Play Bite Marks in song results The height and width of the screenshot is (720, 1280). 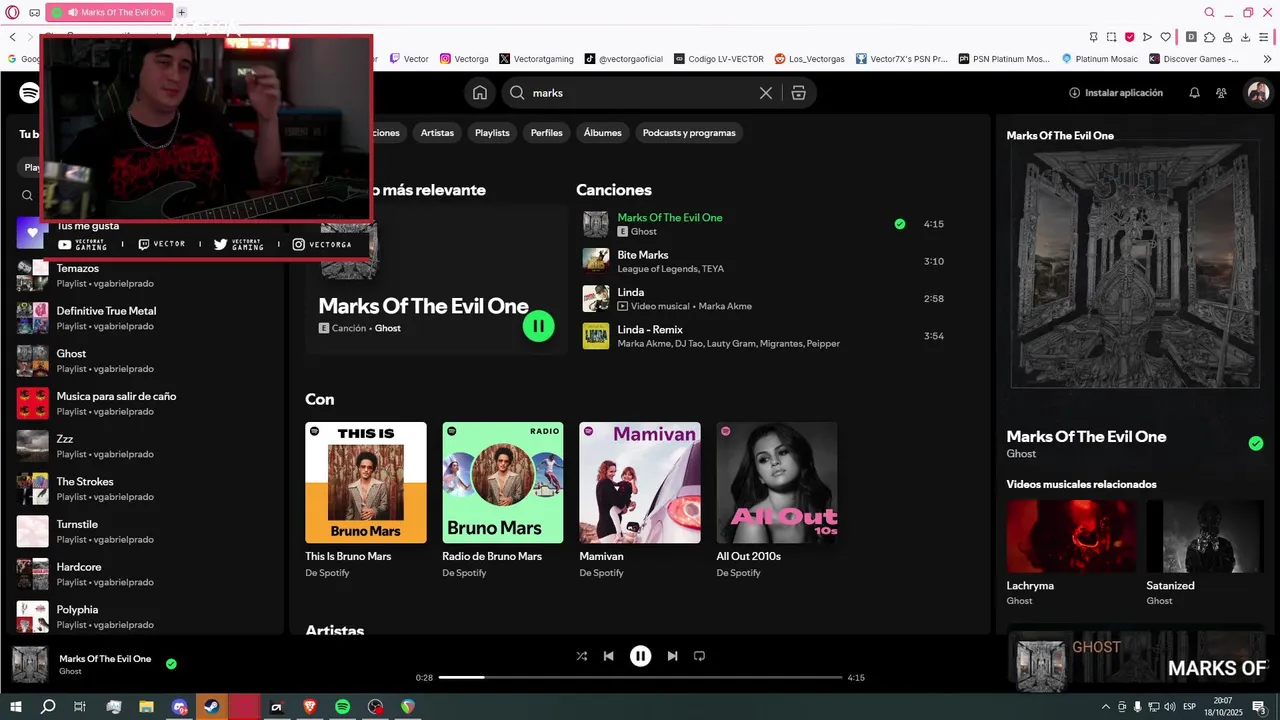click(x=766, y=261)
